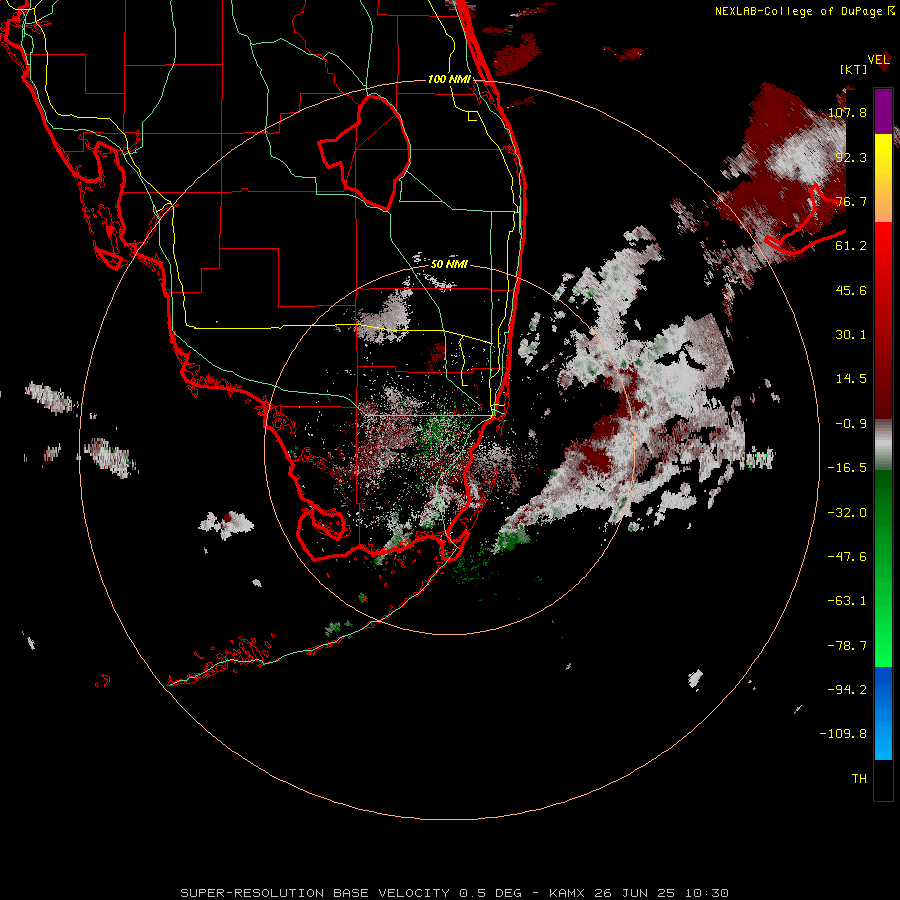Click the NEXLAB-College of DuPage label
The width and height of the screenshot is (900, 900).
798,11
